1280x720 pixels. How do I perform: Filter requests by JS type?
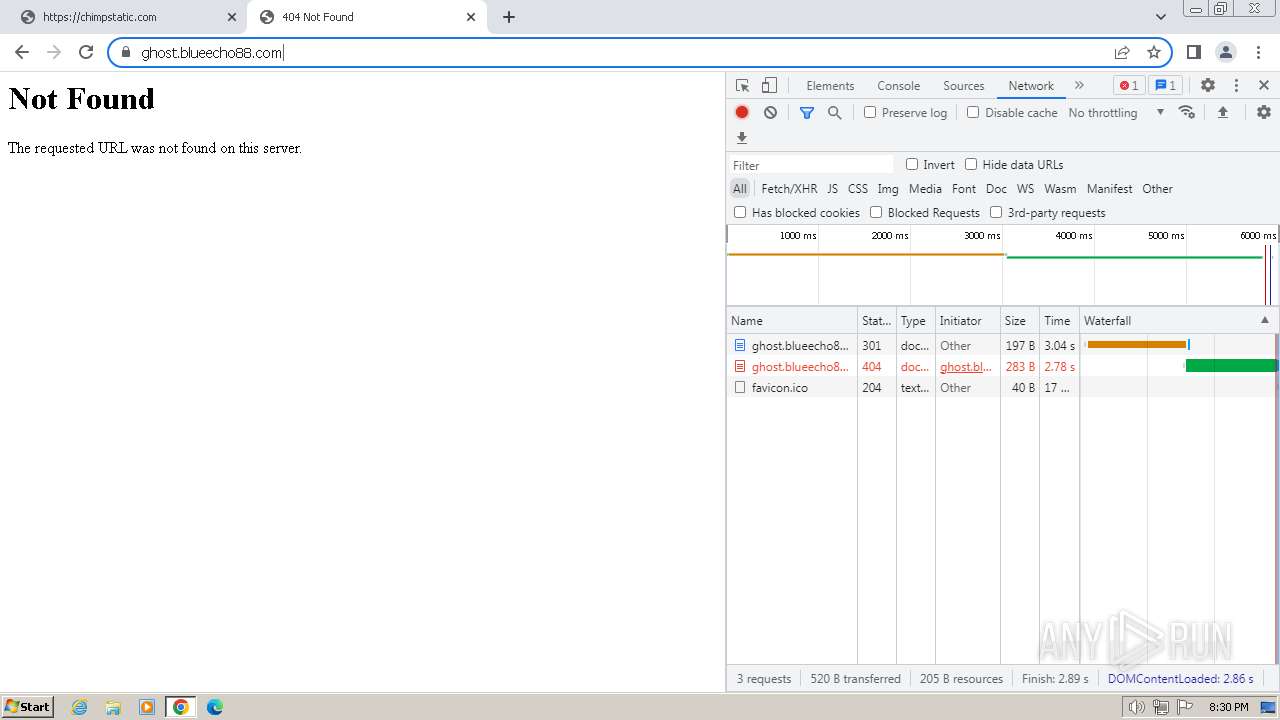click(x=832, y=189)
